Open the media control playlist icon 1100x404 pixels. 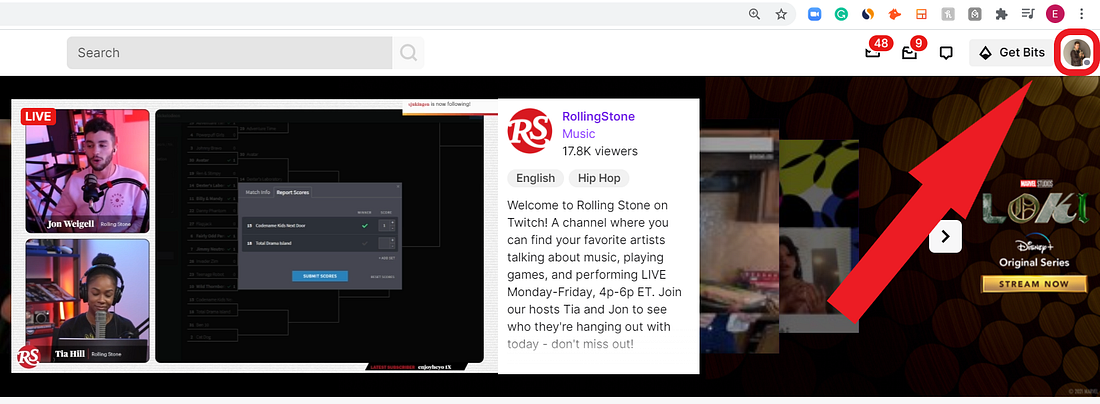1028,14
